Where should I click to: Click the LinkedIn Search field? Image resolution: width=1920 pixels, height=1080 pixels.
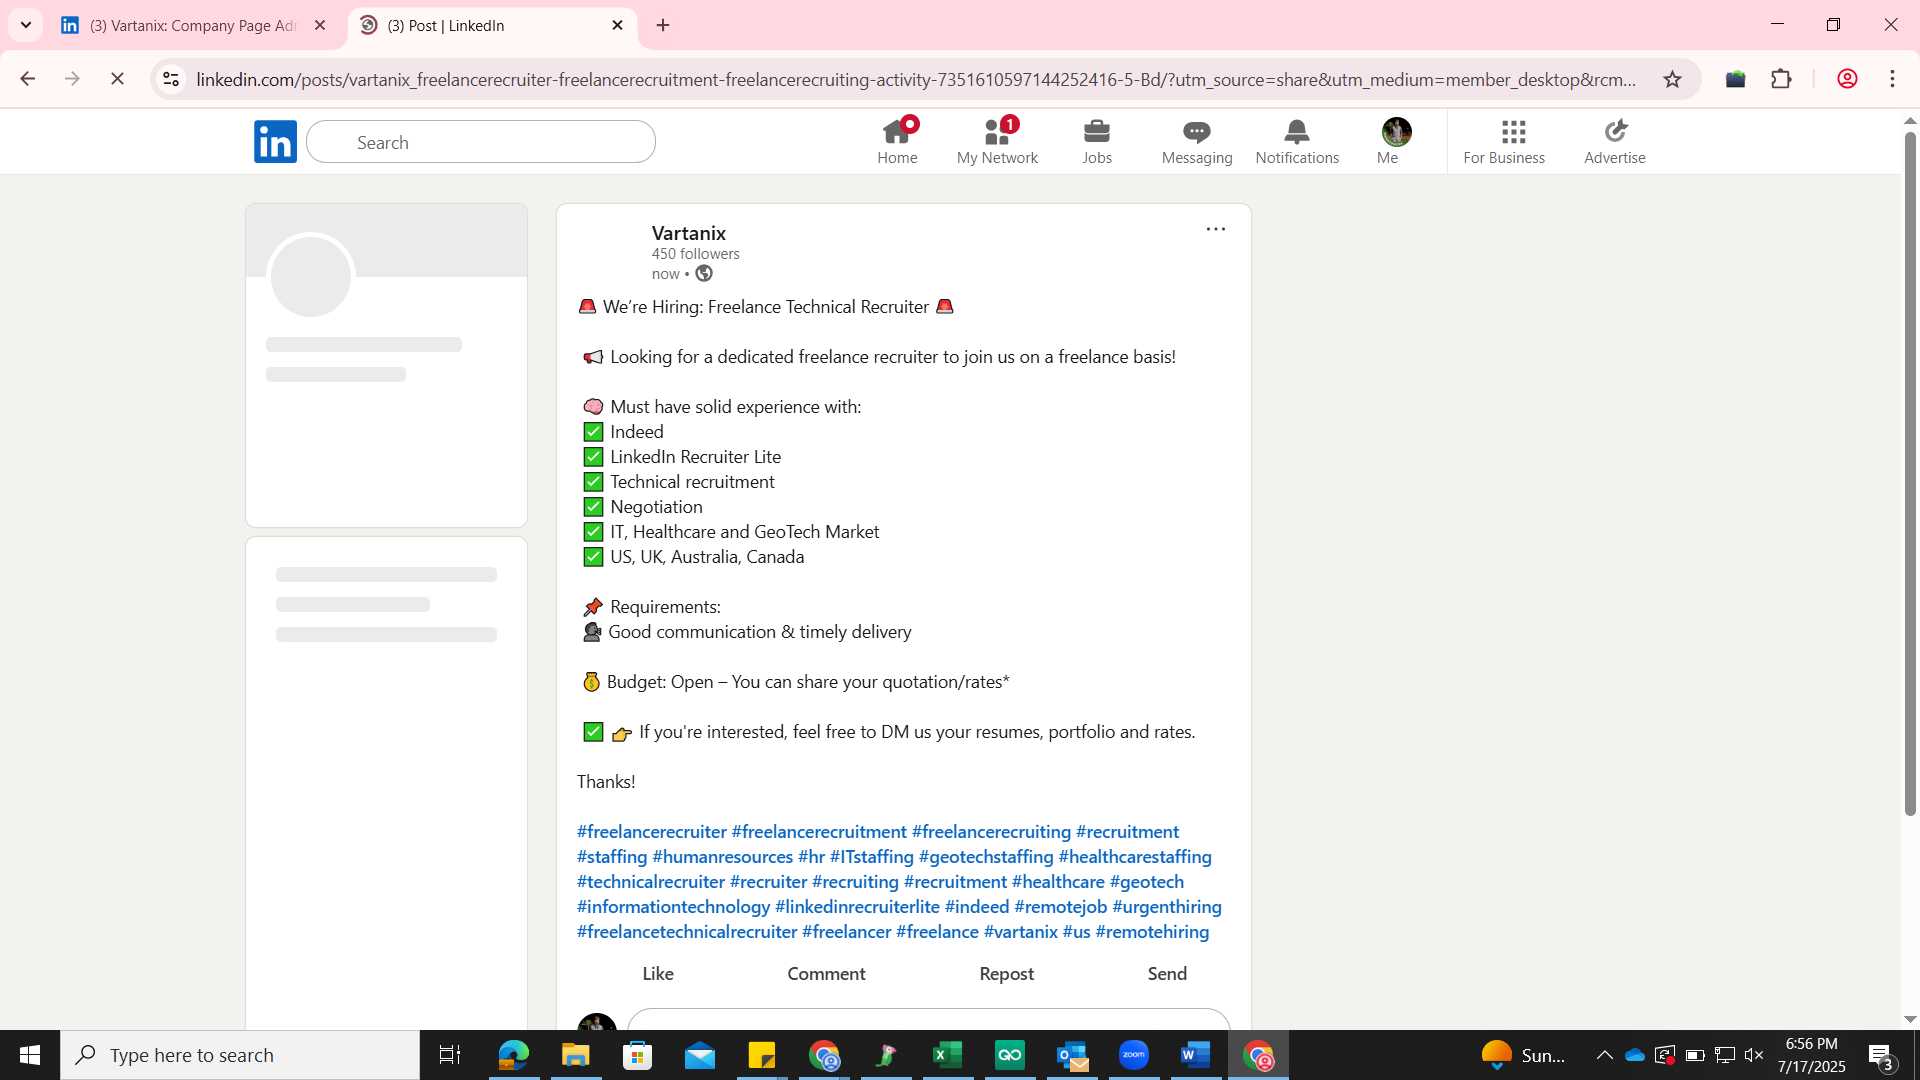[x=481, y=142]
